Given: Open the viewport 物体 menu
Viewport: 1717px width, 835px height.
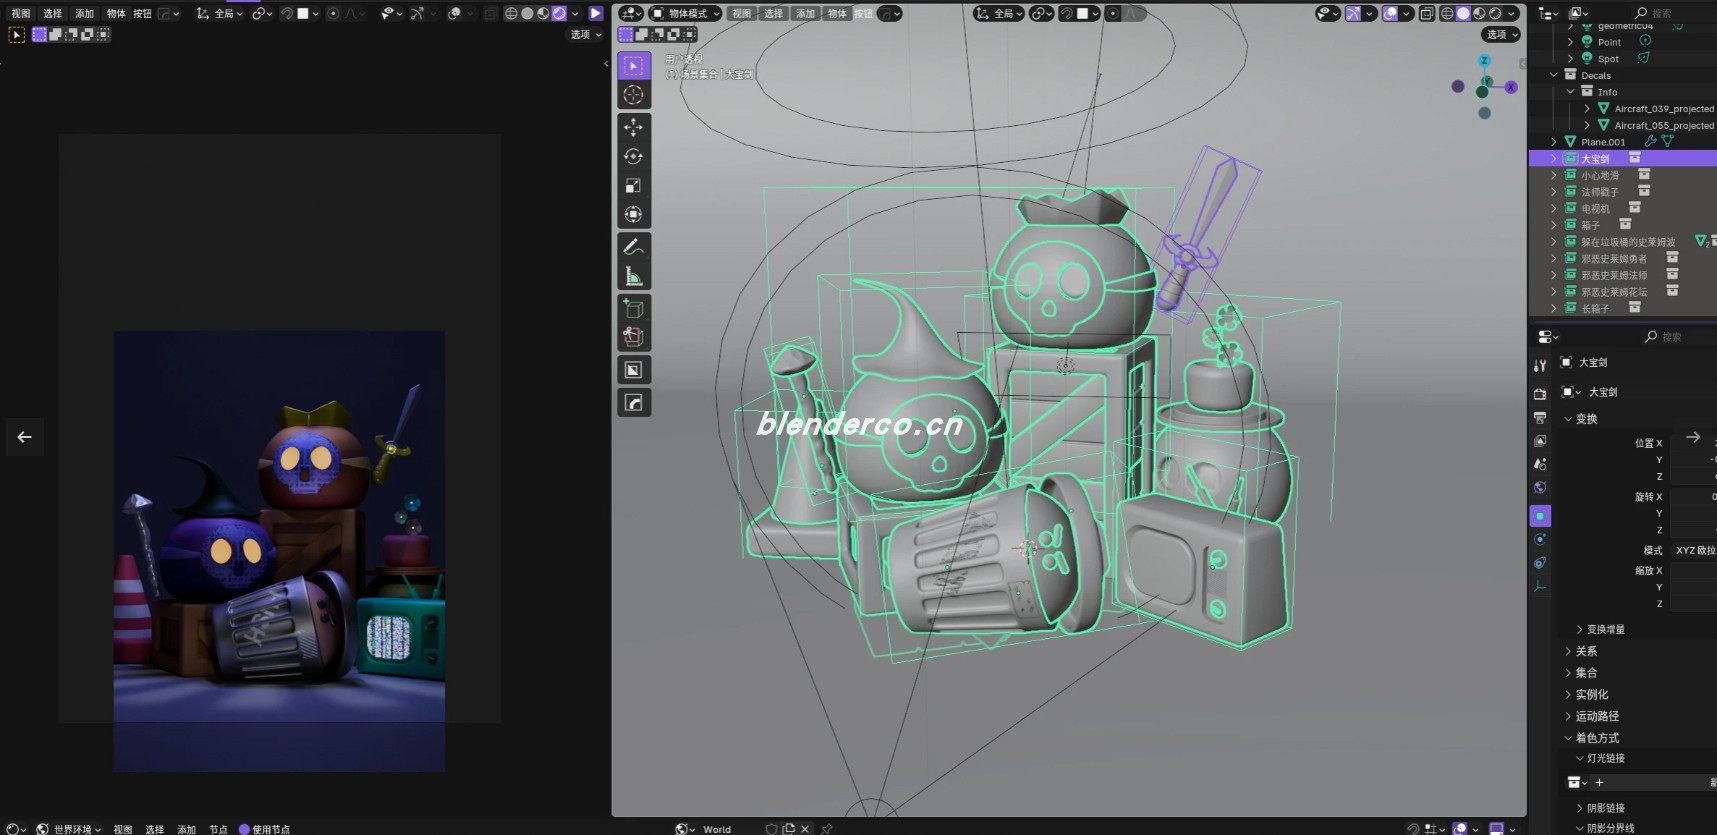Looking at the screenshot, I should point(837,13).
